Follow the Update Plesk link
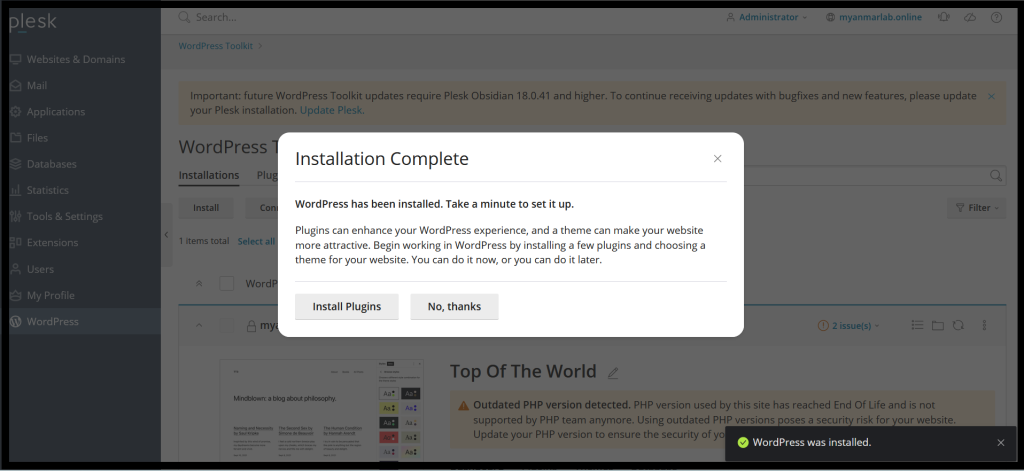Screen dimensions: 1024x471 331,110
